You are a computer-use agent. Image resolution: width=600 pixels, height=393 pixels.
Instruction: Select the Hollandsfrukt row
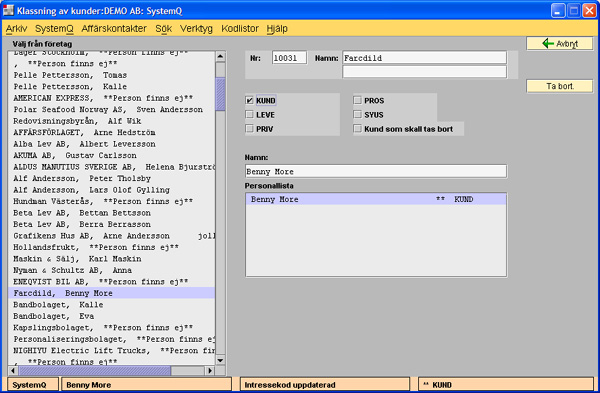[x=112, y=247]
